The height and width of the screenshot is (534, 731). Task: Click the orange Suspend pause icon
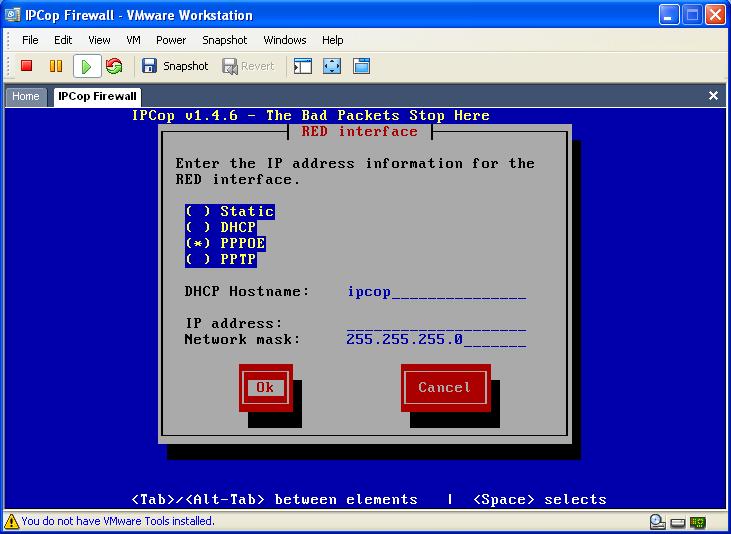coord(56,66)
